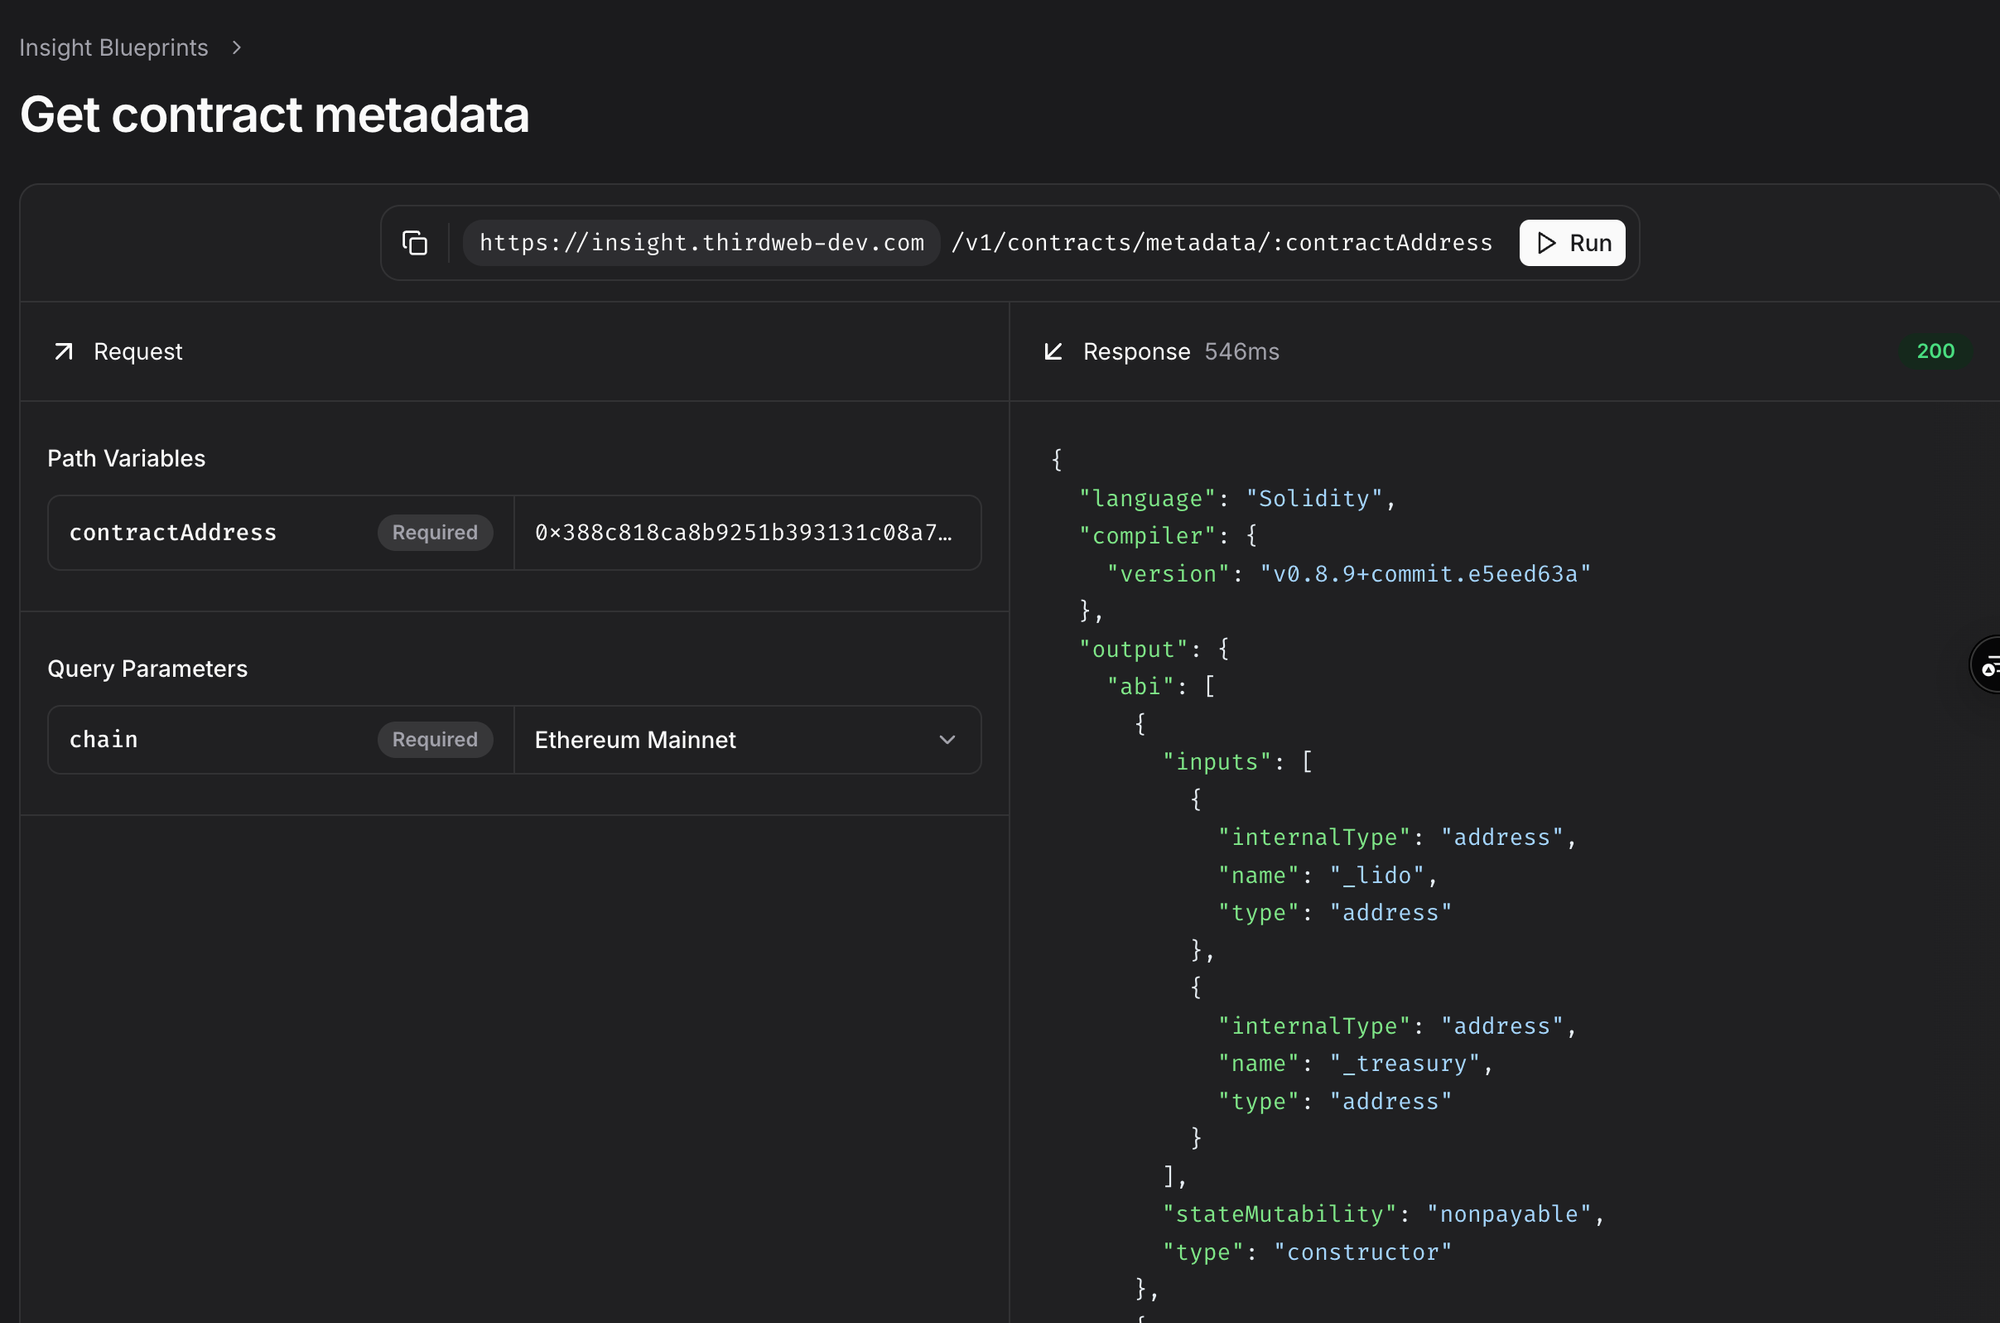Click the 546ms response time text
The height and width of the screenshot is (1323, 2000).
[1241, 352]
